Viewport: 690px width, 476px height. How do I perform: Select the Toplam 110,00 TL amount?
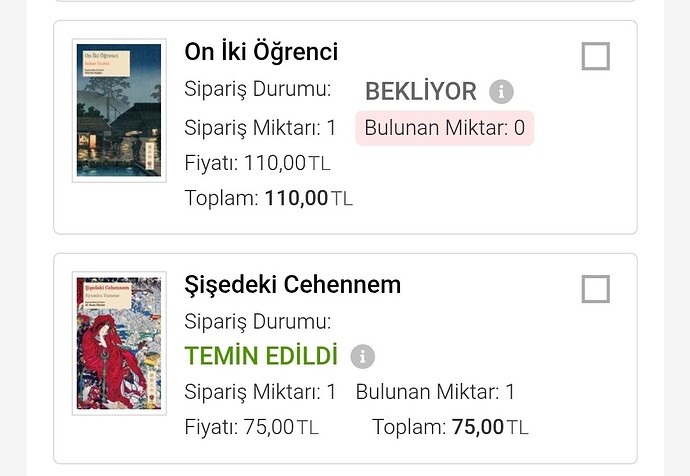pyautogui.click(x=268, y=198)
